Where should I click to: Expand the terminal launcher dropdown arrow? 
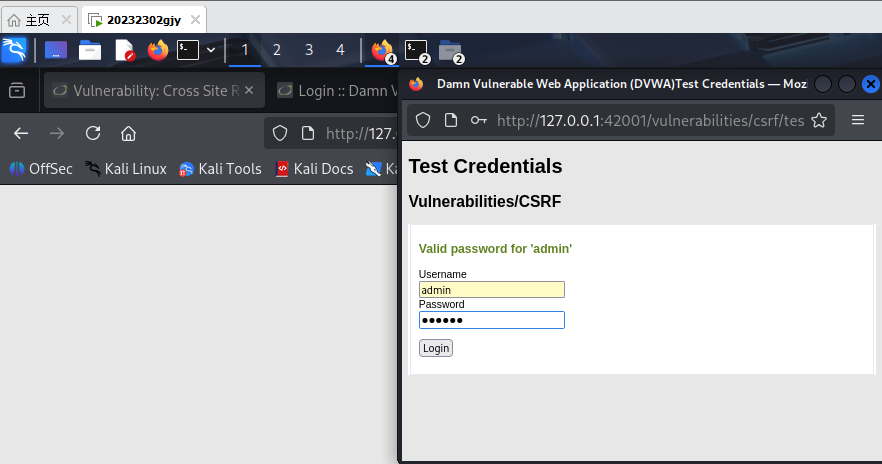211,50
